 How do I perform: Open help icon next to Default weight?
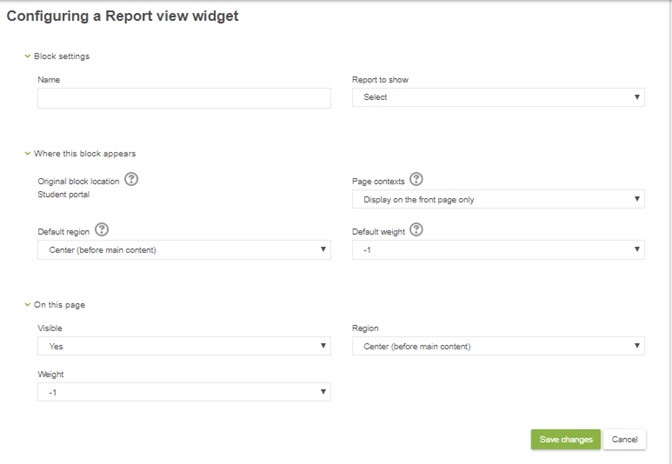pos(416,230)
